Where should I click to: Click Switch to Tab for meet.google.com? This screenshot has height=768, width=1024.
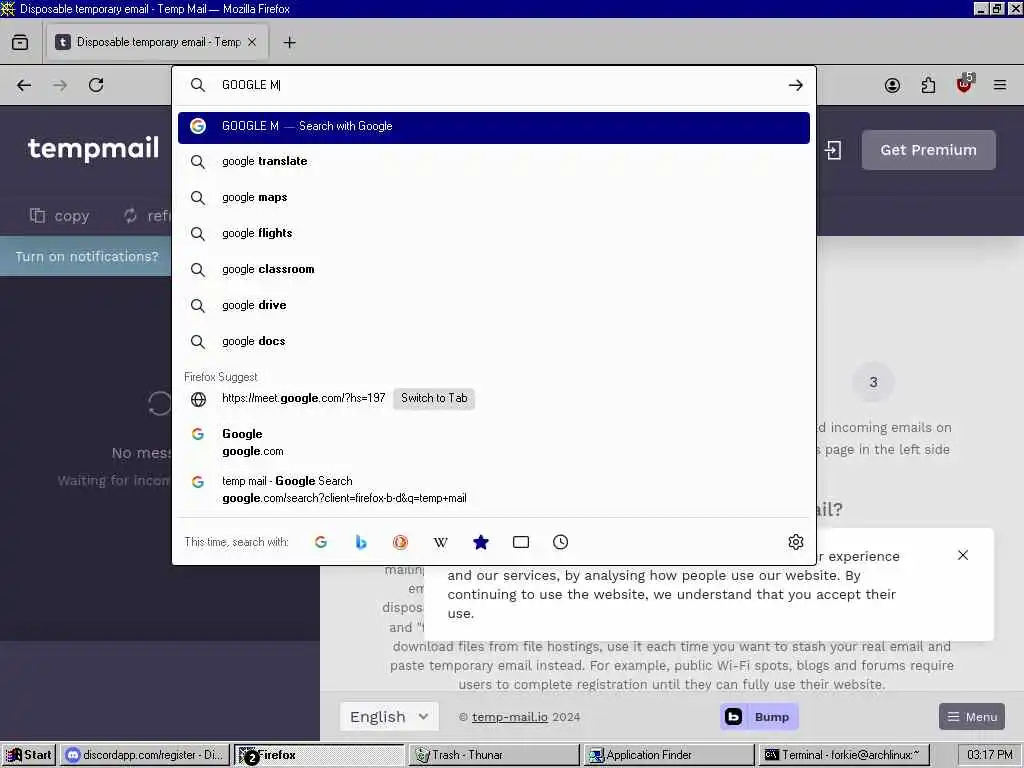pos(434,398)
